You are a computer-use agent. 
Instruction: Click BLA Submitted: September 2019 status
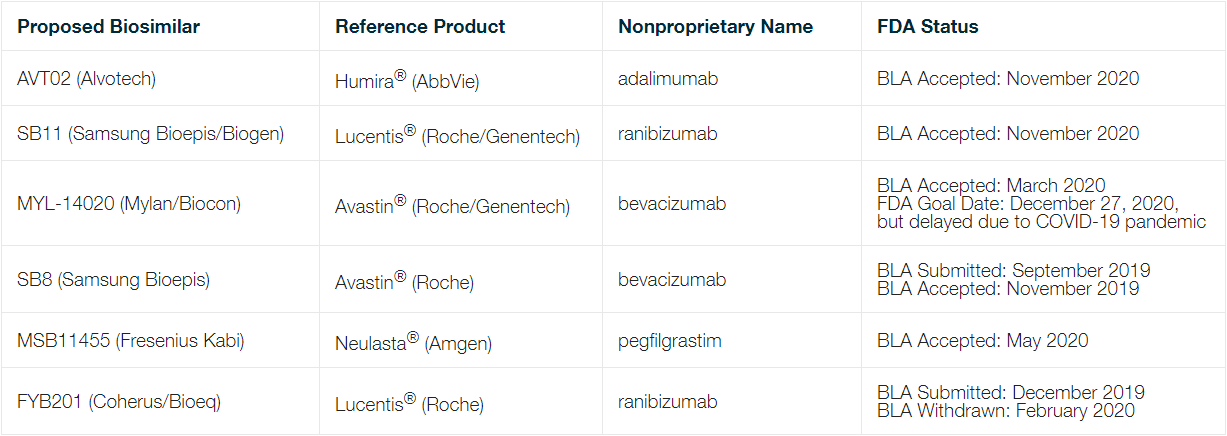tap(1014, 271)
